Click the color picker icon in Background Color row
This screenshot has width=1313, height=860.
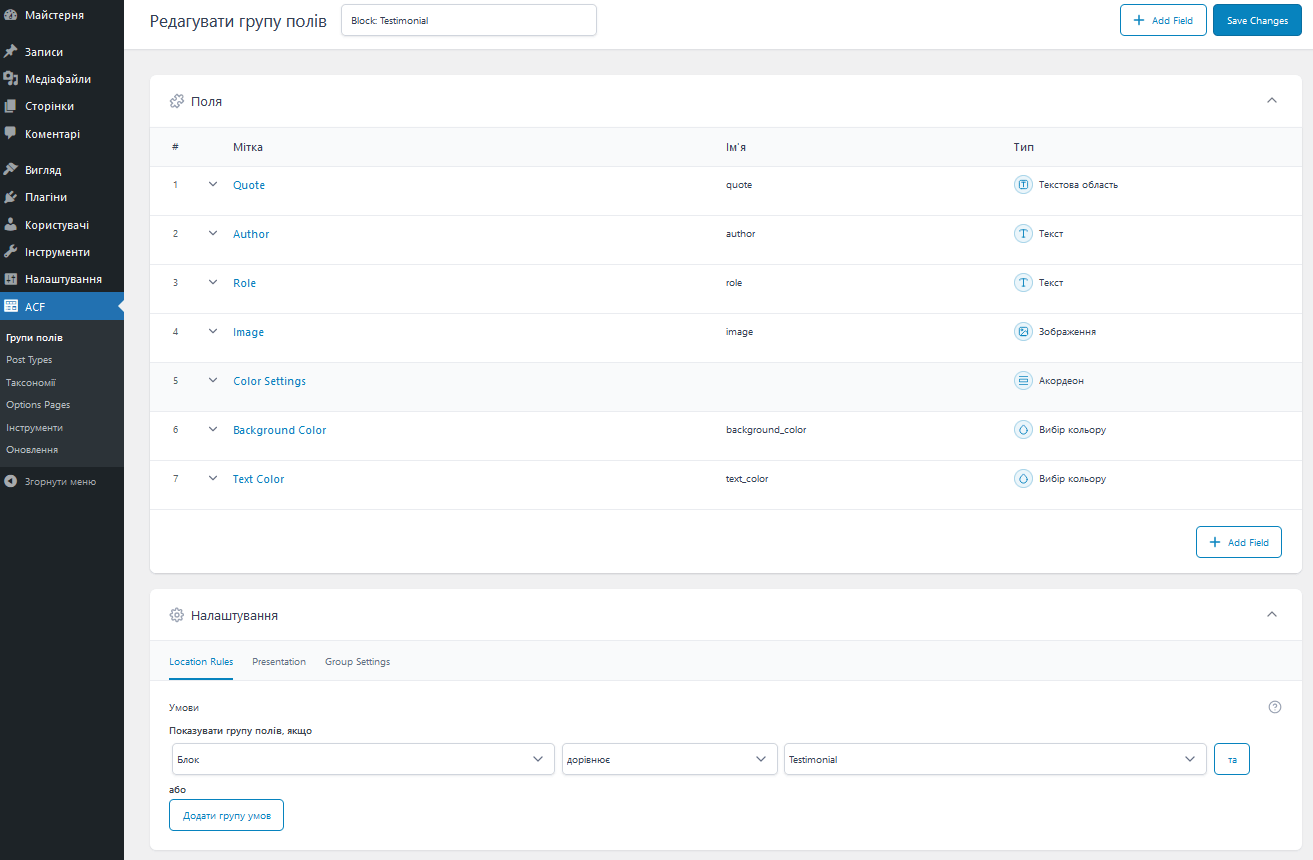coord(1023,430)
